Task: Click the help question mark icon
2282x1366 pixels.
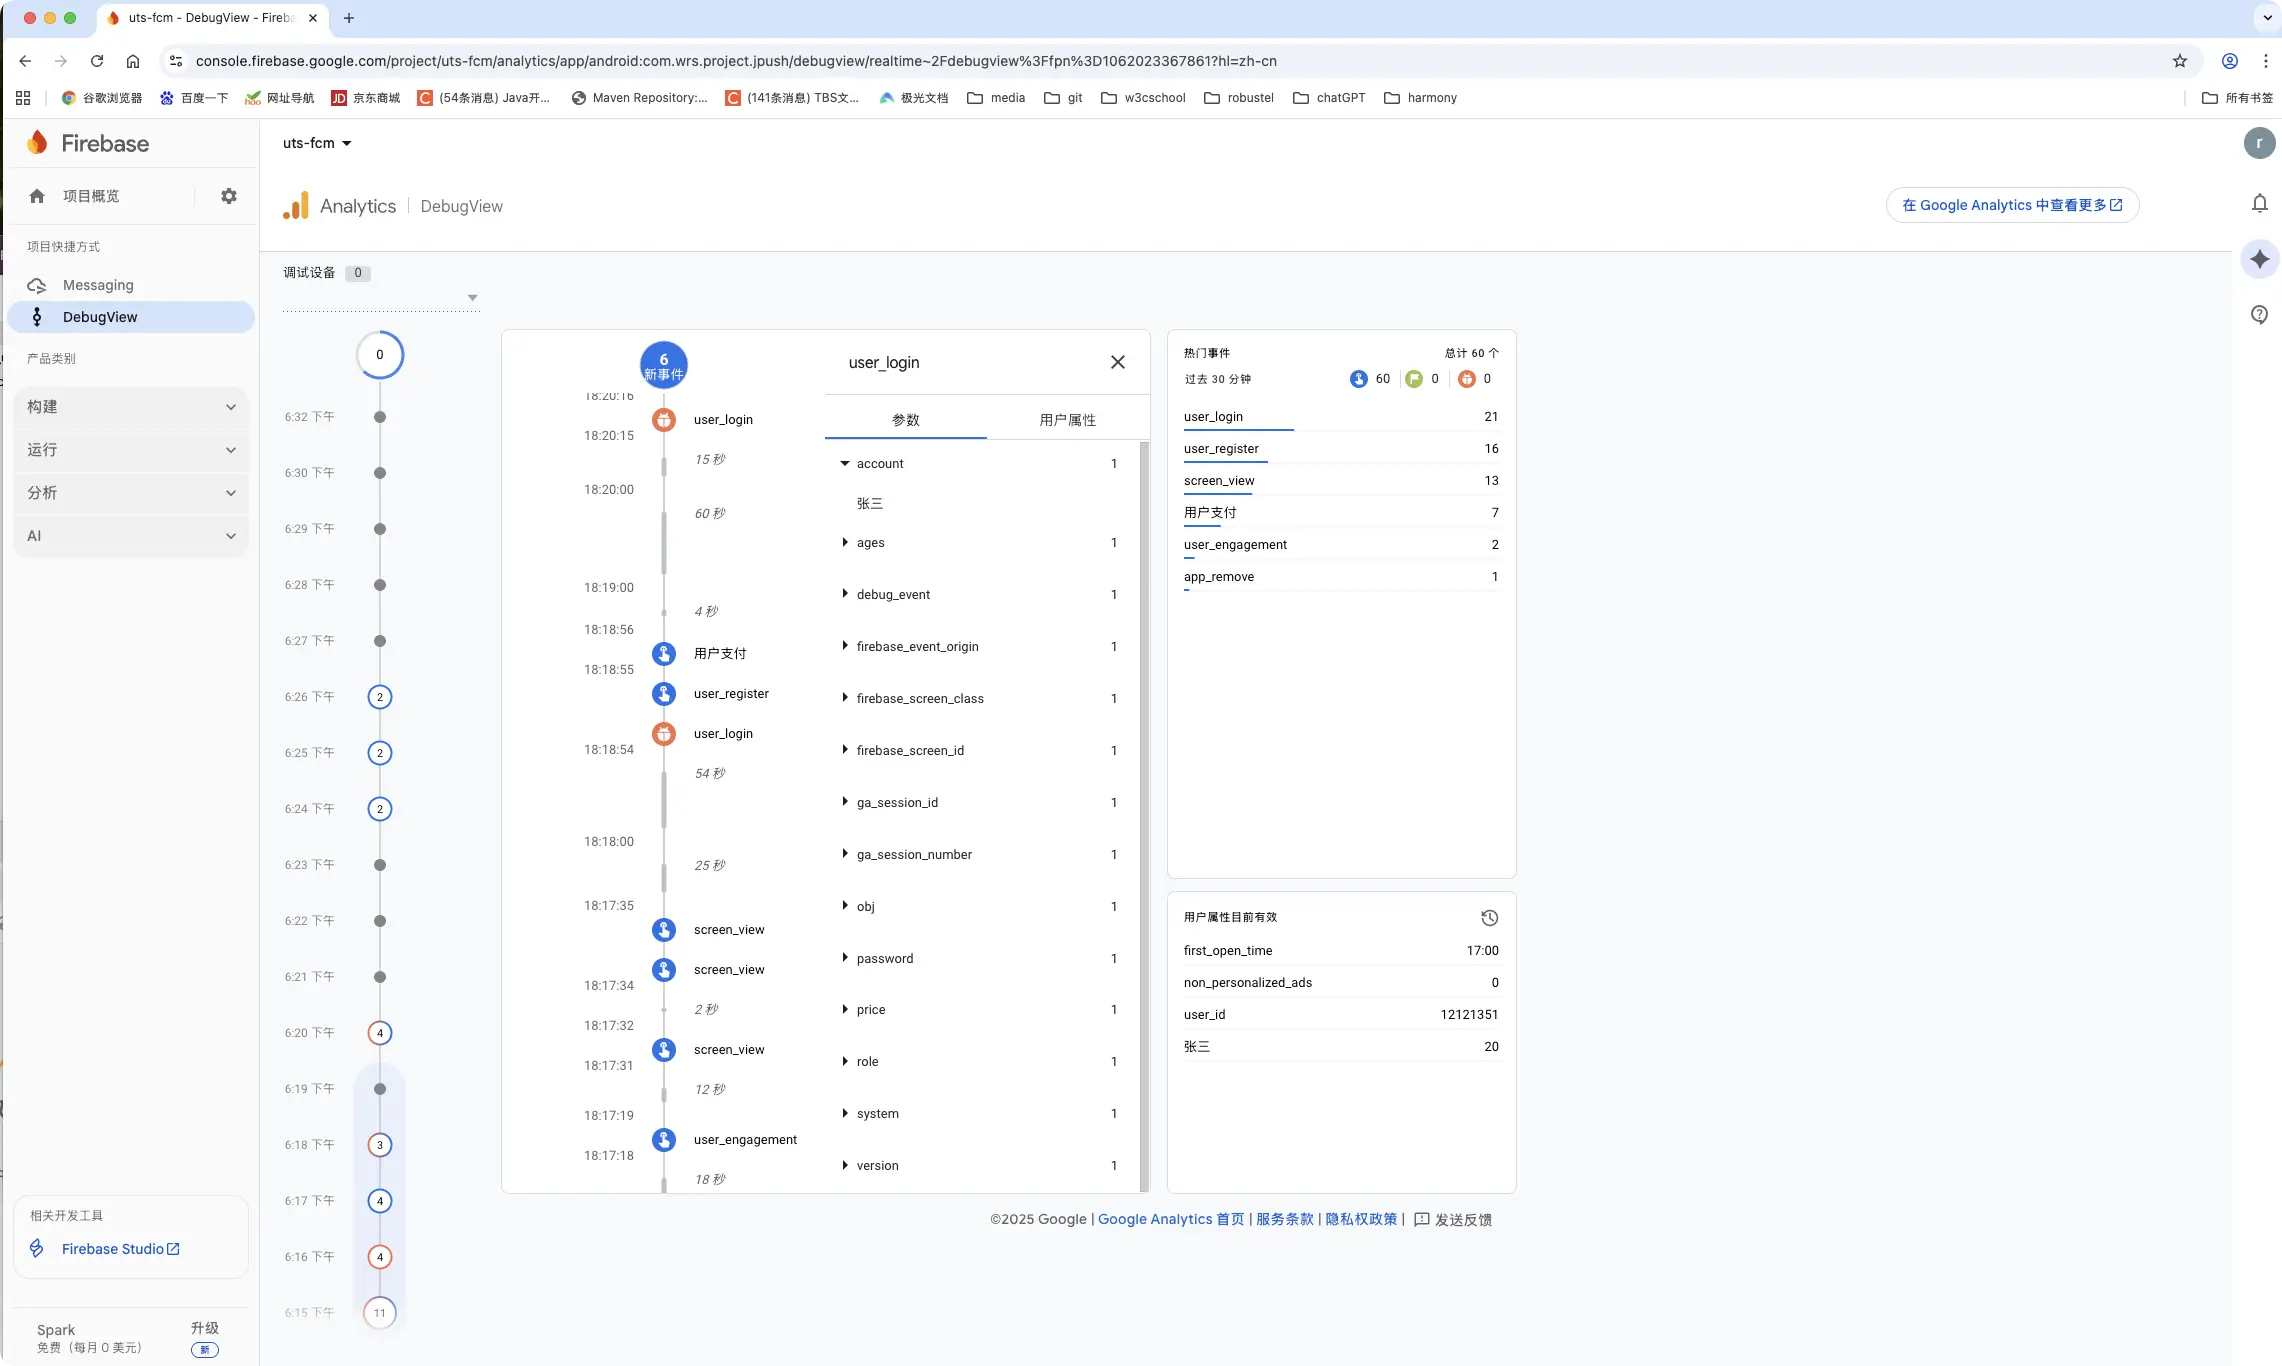Action: pyautogui.click(x=2259, y=315)
